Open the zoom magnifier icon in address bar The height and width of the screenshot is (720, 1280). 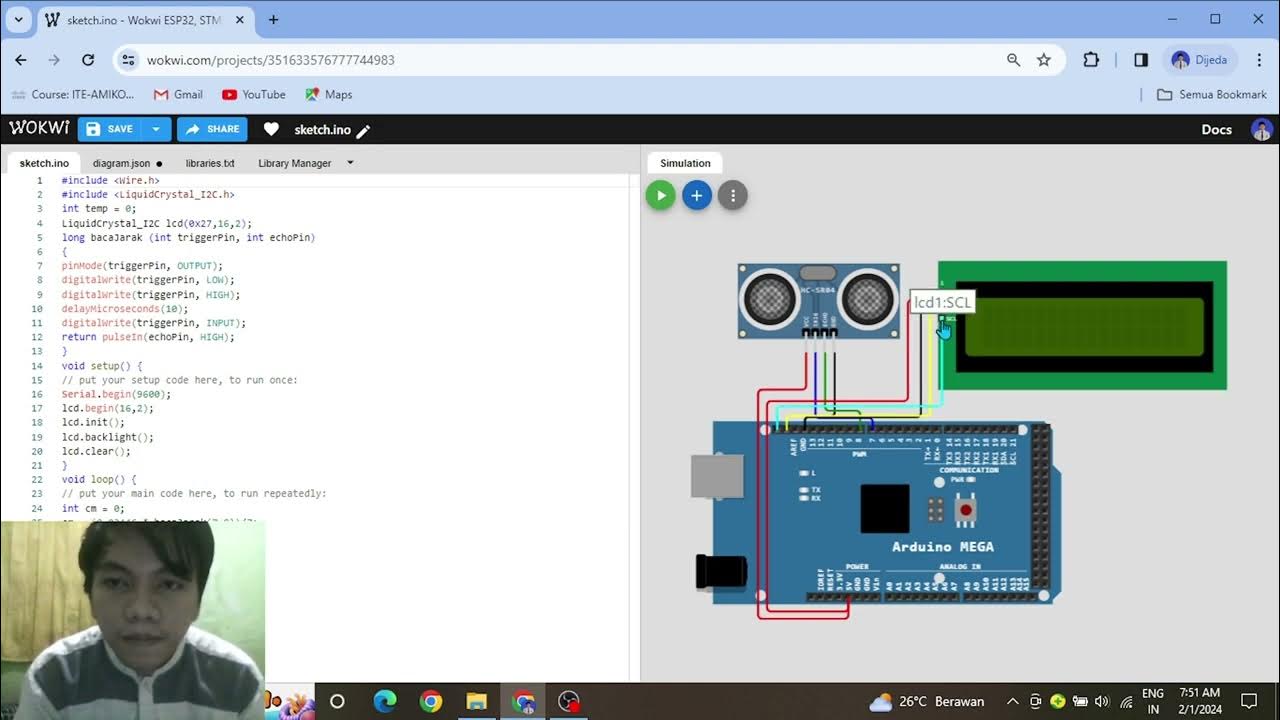click(x=1014, y=60)
